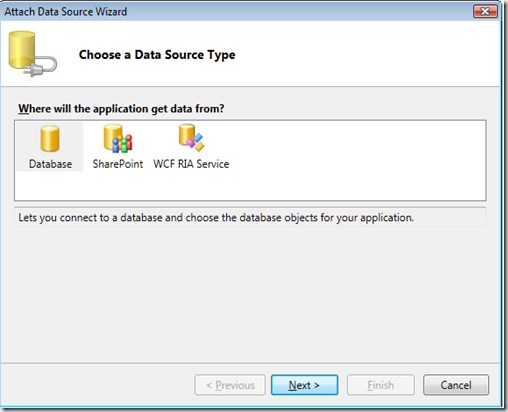
Task: Click the "Choose a Data Source Type" heading
Action: pos(157,55)
